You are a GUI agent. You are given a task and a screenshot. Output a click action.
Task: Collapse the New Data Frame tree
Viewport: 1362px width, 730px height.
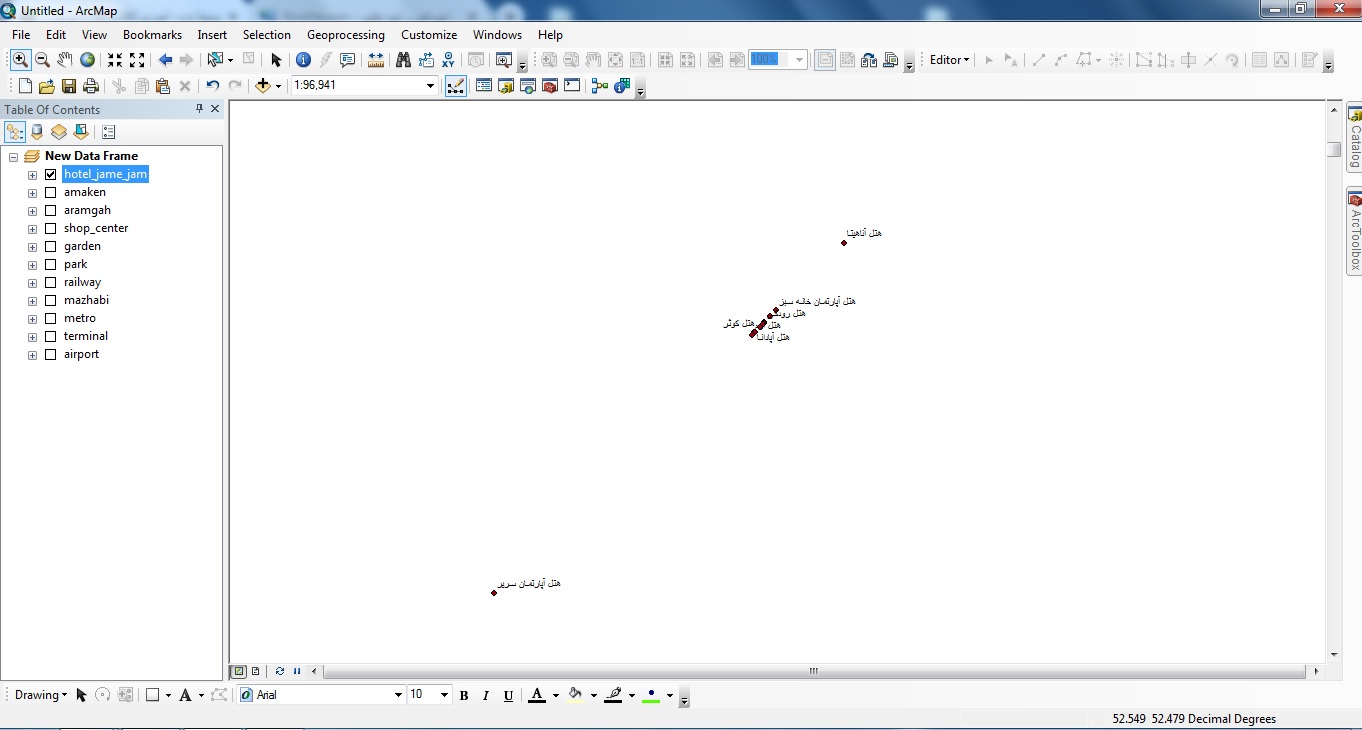pos(14,157)
